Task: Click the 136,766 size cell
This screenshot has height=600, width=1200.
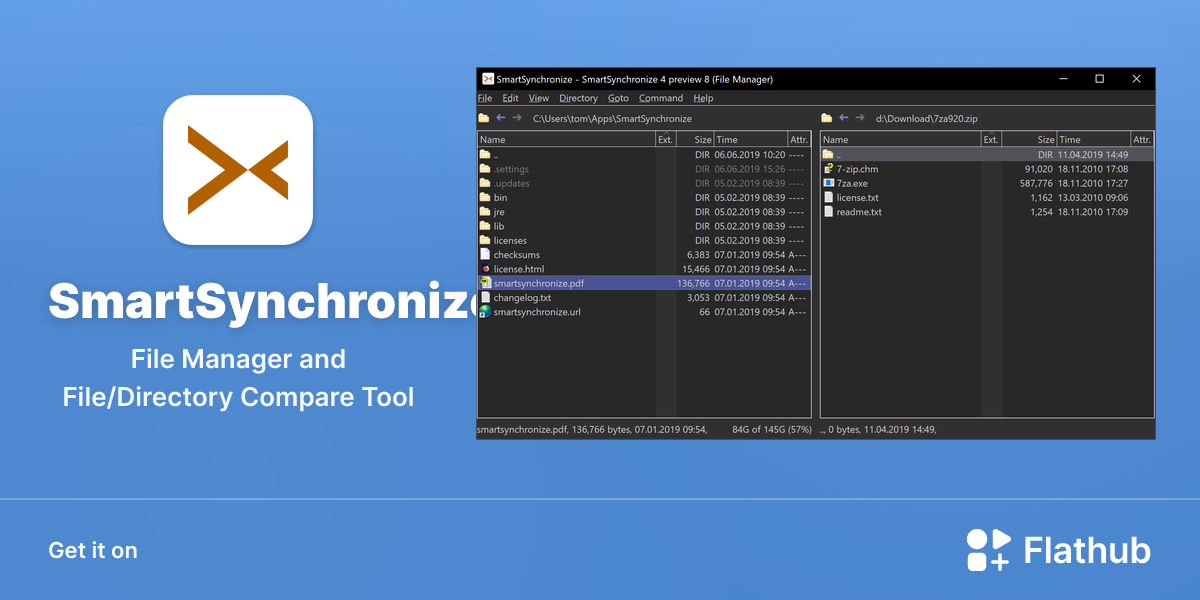Action: tap(694, 283)
